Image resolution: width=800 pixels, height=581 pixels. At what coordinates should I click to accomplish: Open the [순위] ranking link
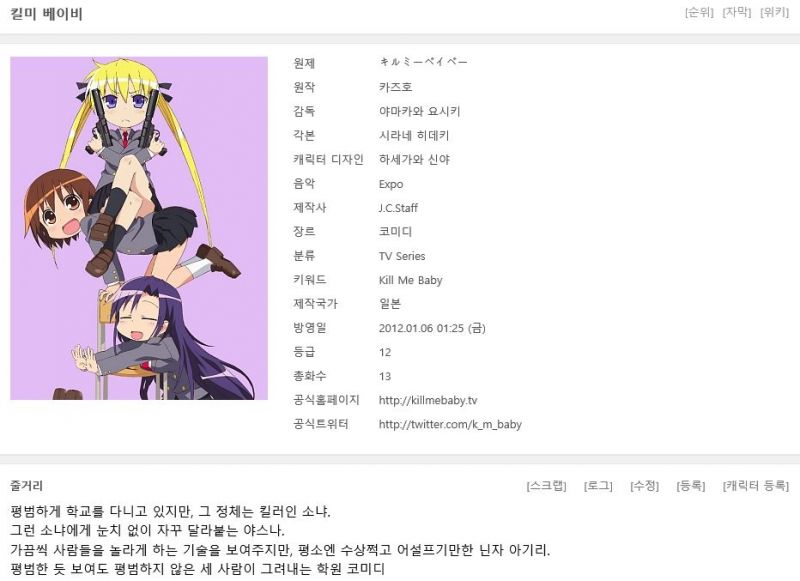tap(699, 12)
